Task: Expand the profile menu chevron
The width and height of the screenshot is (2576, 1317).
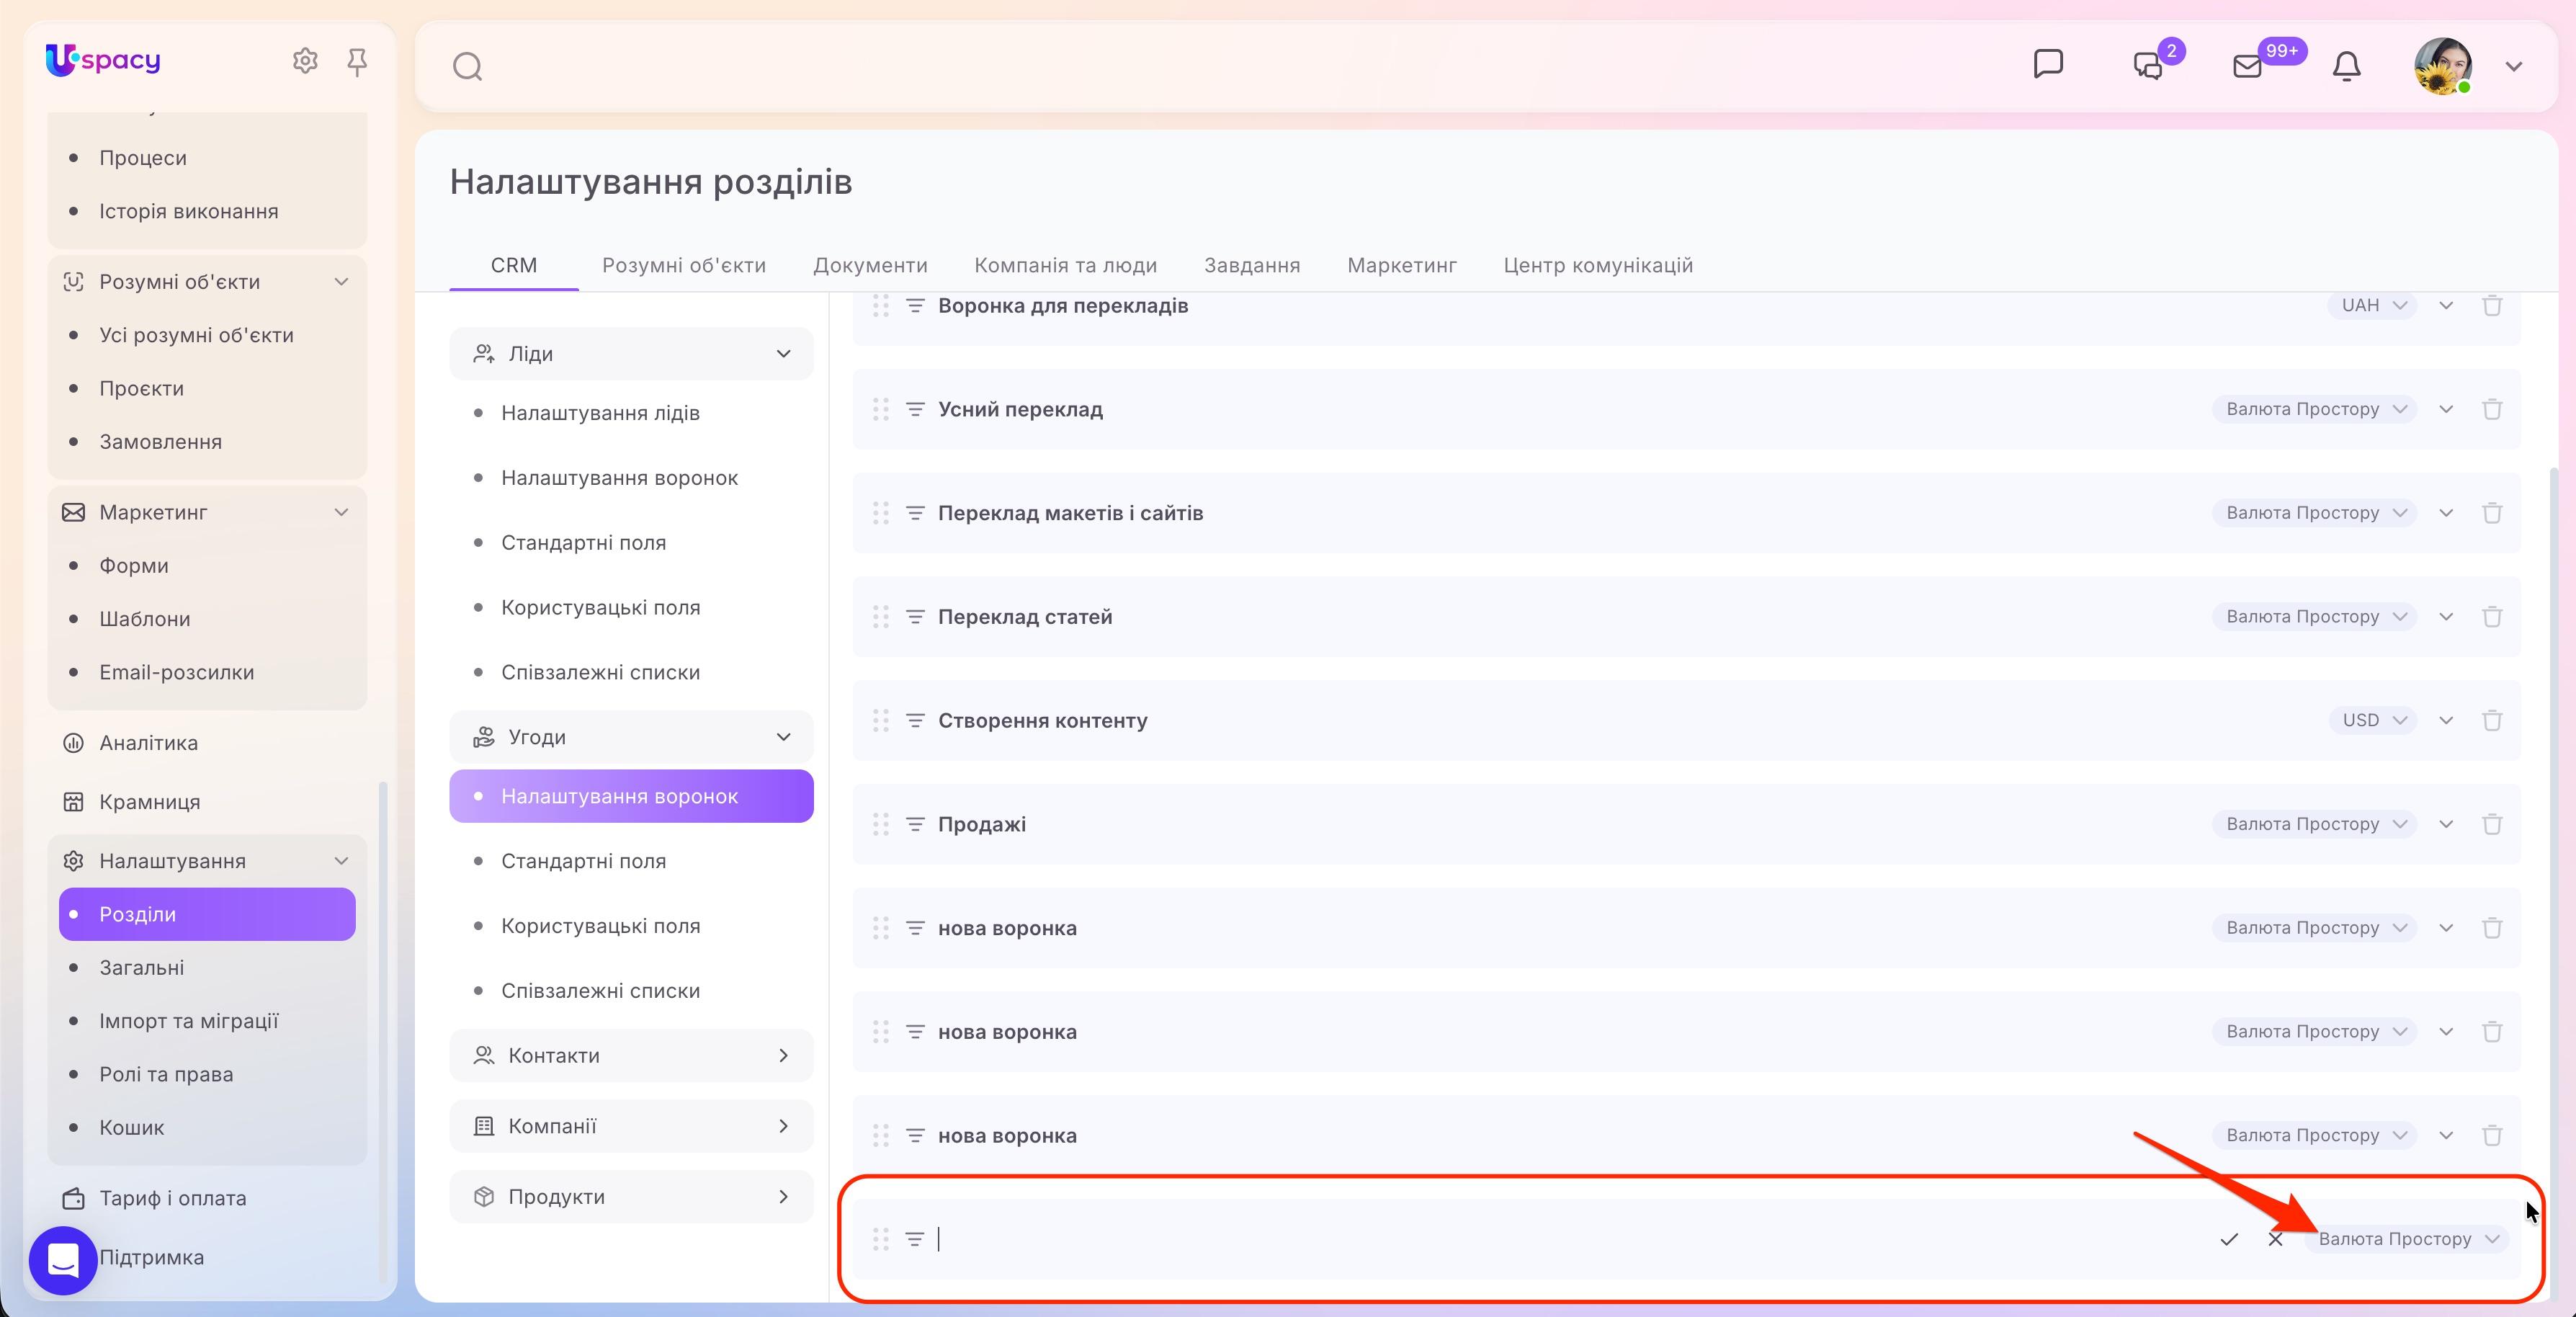Action: (x=2514, y=67)
